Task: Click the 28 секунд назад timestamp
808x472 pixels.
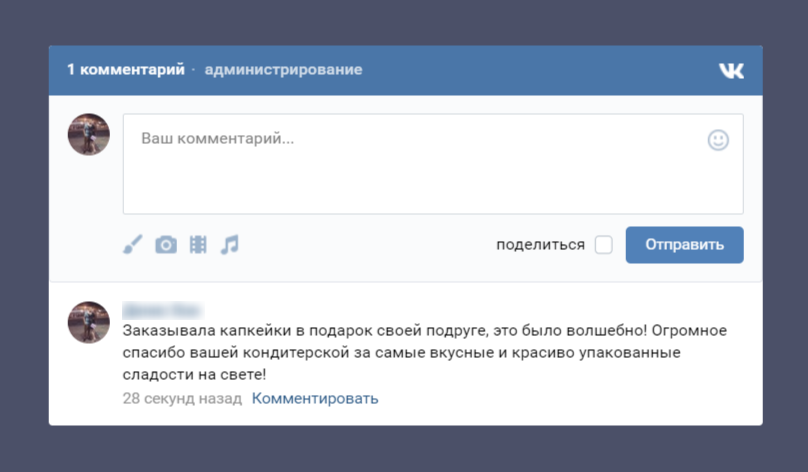Action: (182, 399)
